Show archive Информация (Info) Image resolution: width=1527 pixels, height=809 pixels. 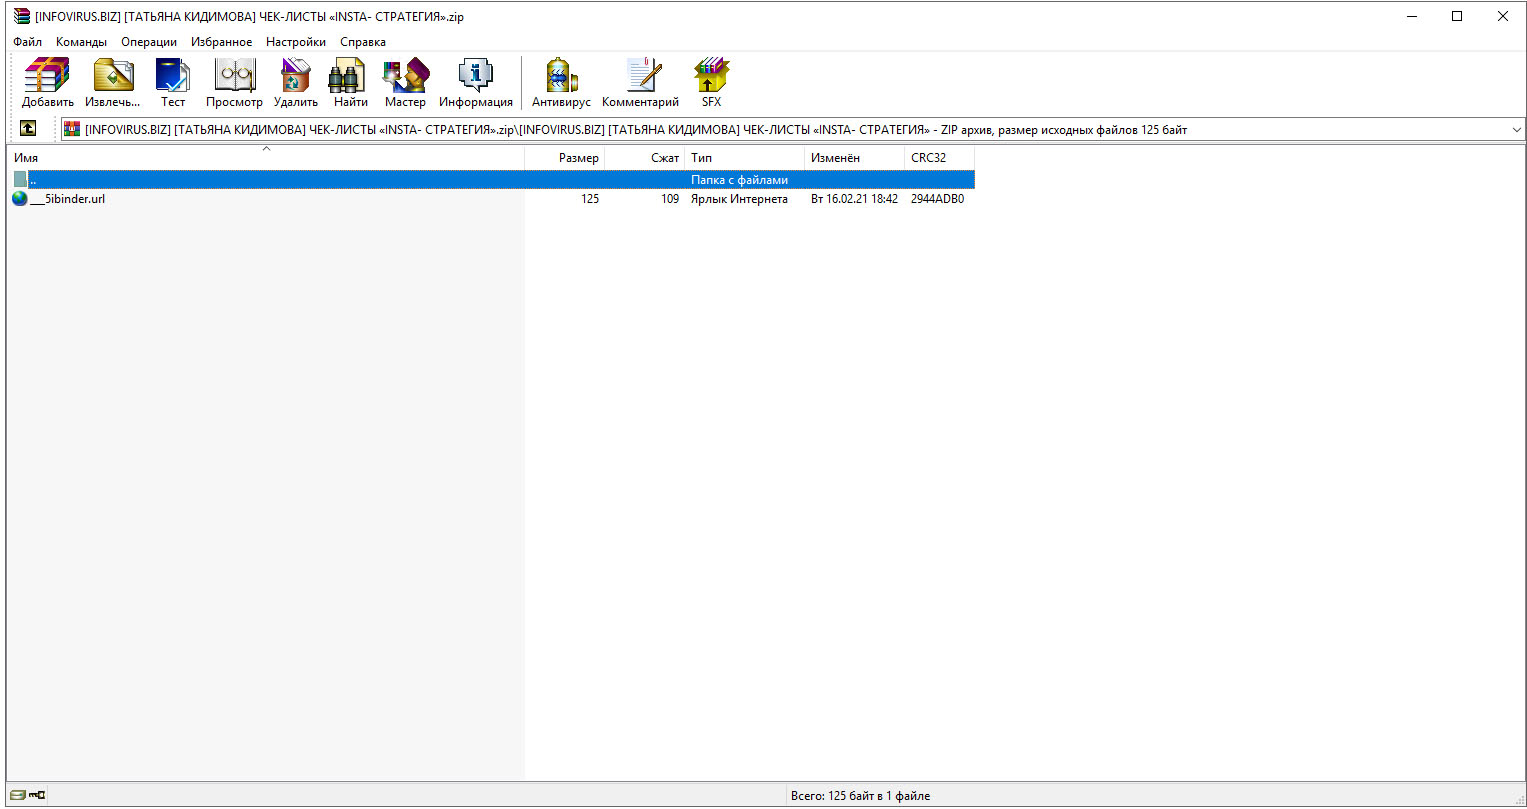pos(476,82)
